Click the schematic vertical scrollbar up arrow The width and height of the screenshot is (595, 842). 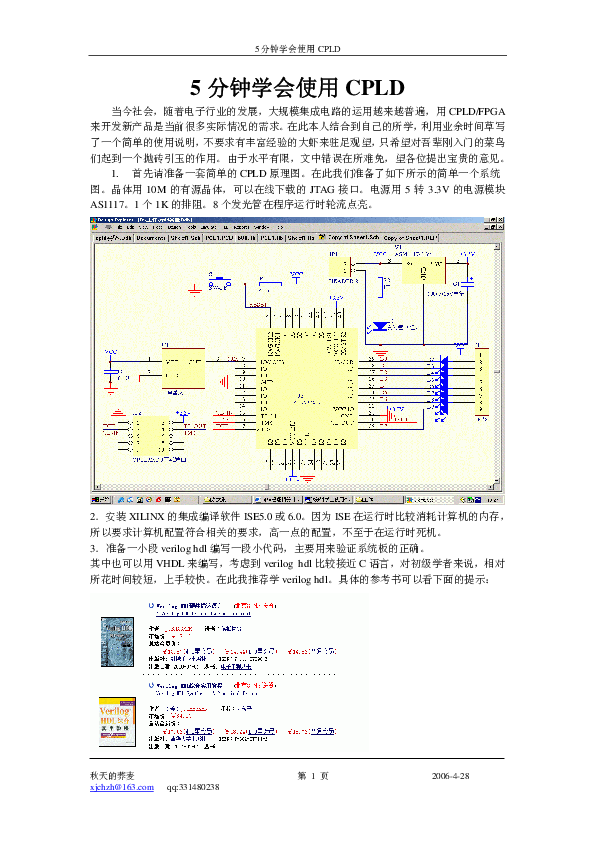(x=497, y=246)
